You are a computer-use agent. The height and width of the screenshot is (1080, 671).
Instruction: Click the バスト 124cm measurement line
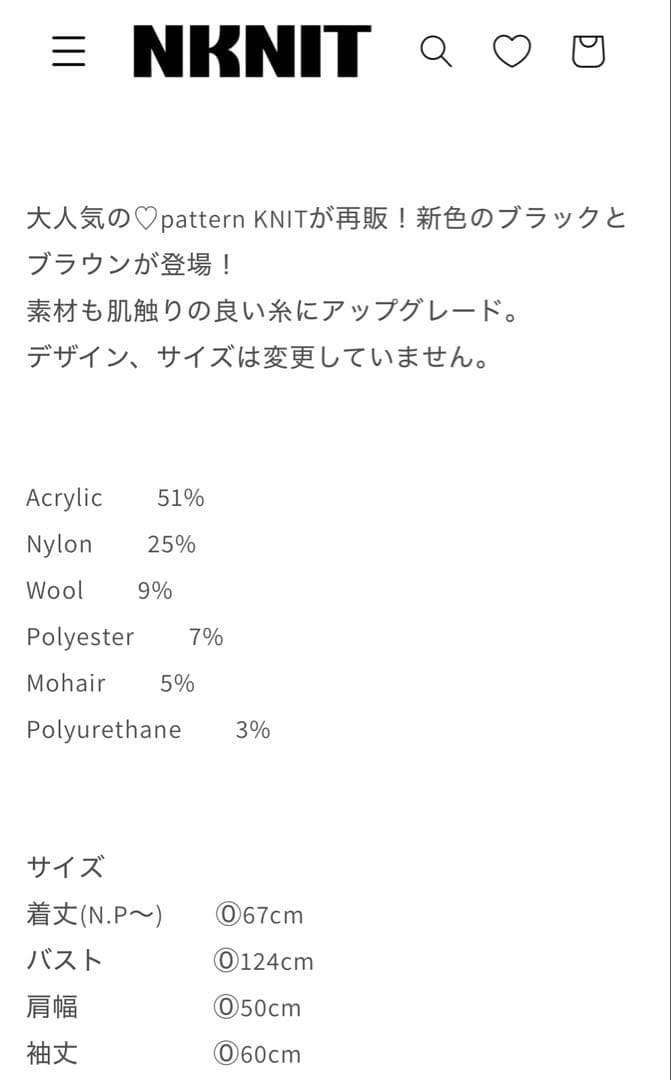pos(170,961)
